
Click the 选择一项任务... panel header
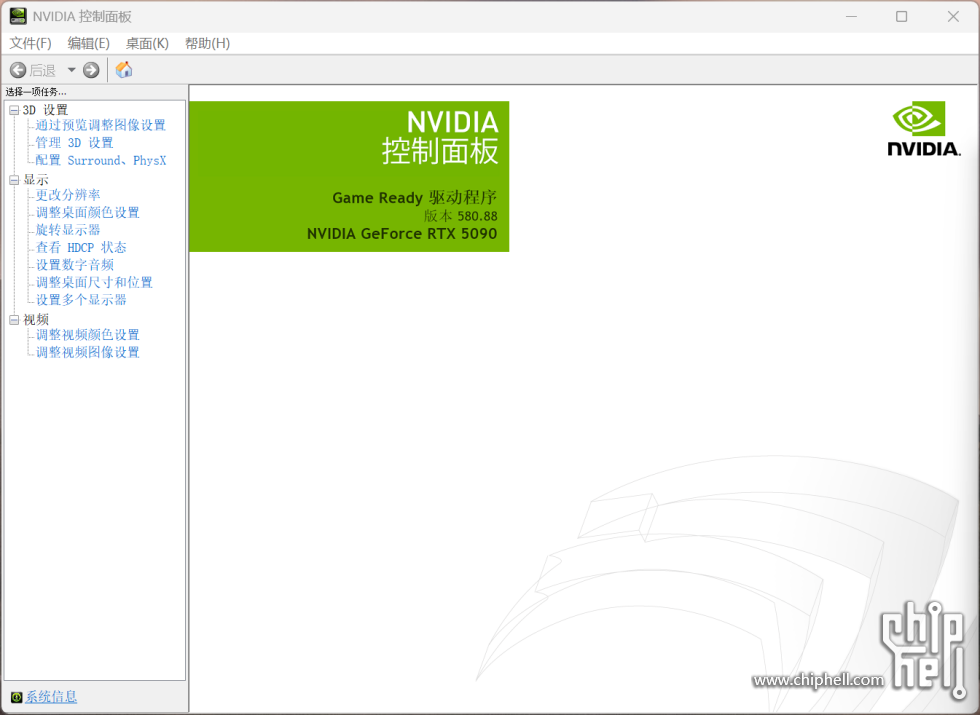pyautogui.click(x=36, y=92)
